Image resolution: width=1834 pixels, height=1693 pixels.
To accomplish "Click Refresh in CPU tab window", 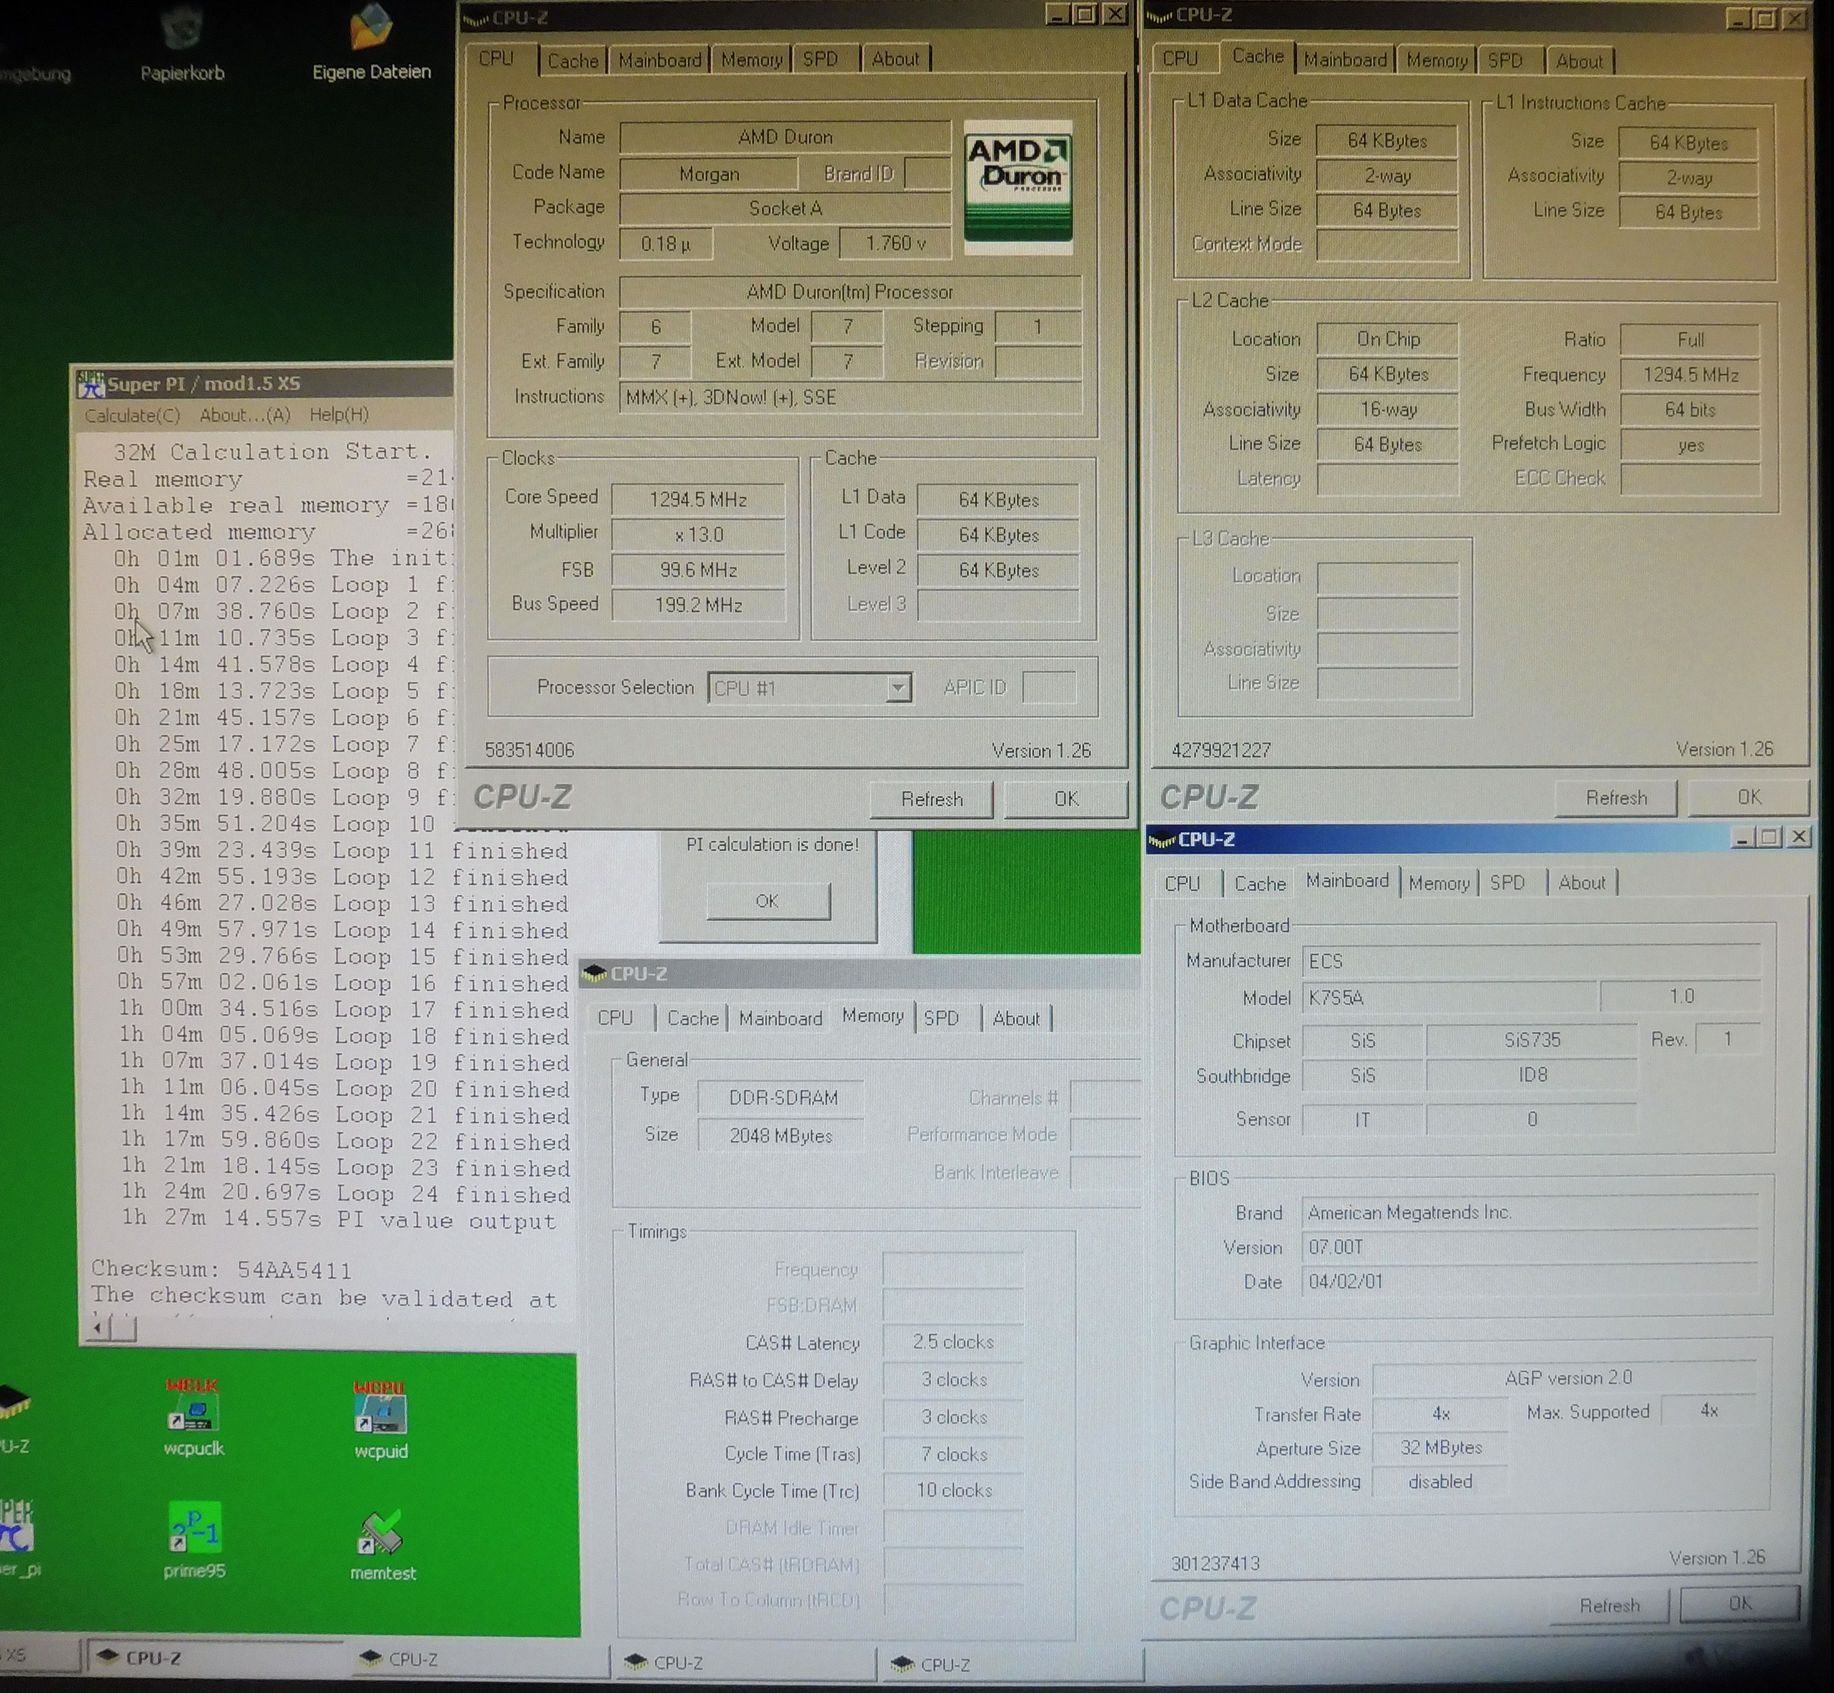I will coord(932,799).
